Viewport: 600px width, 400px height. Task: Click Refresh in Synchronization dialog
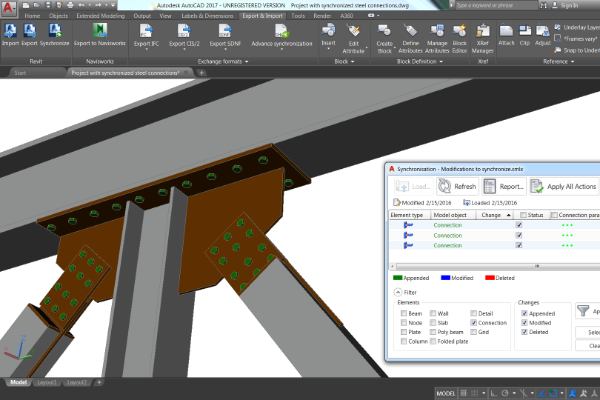(x=458, y=186)
